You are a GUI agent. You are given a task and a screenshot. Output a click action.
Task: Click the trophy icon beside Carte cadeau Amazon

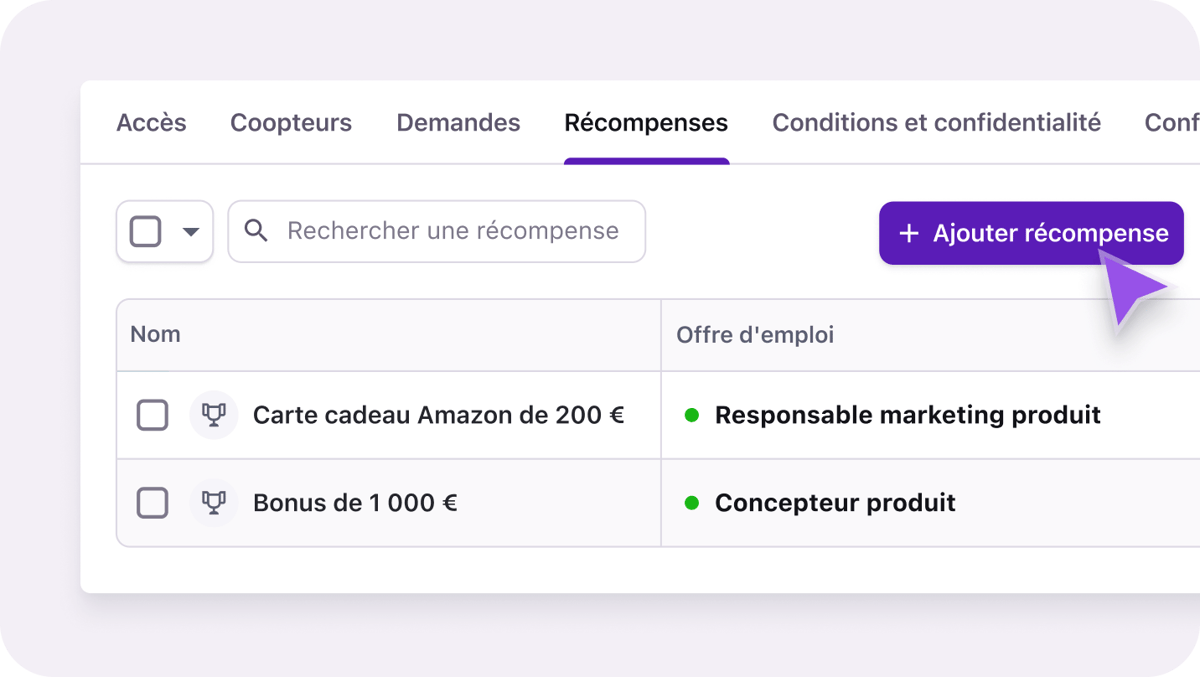click(x=213, y=415)
